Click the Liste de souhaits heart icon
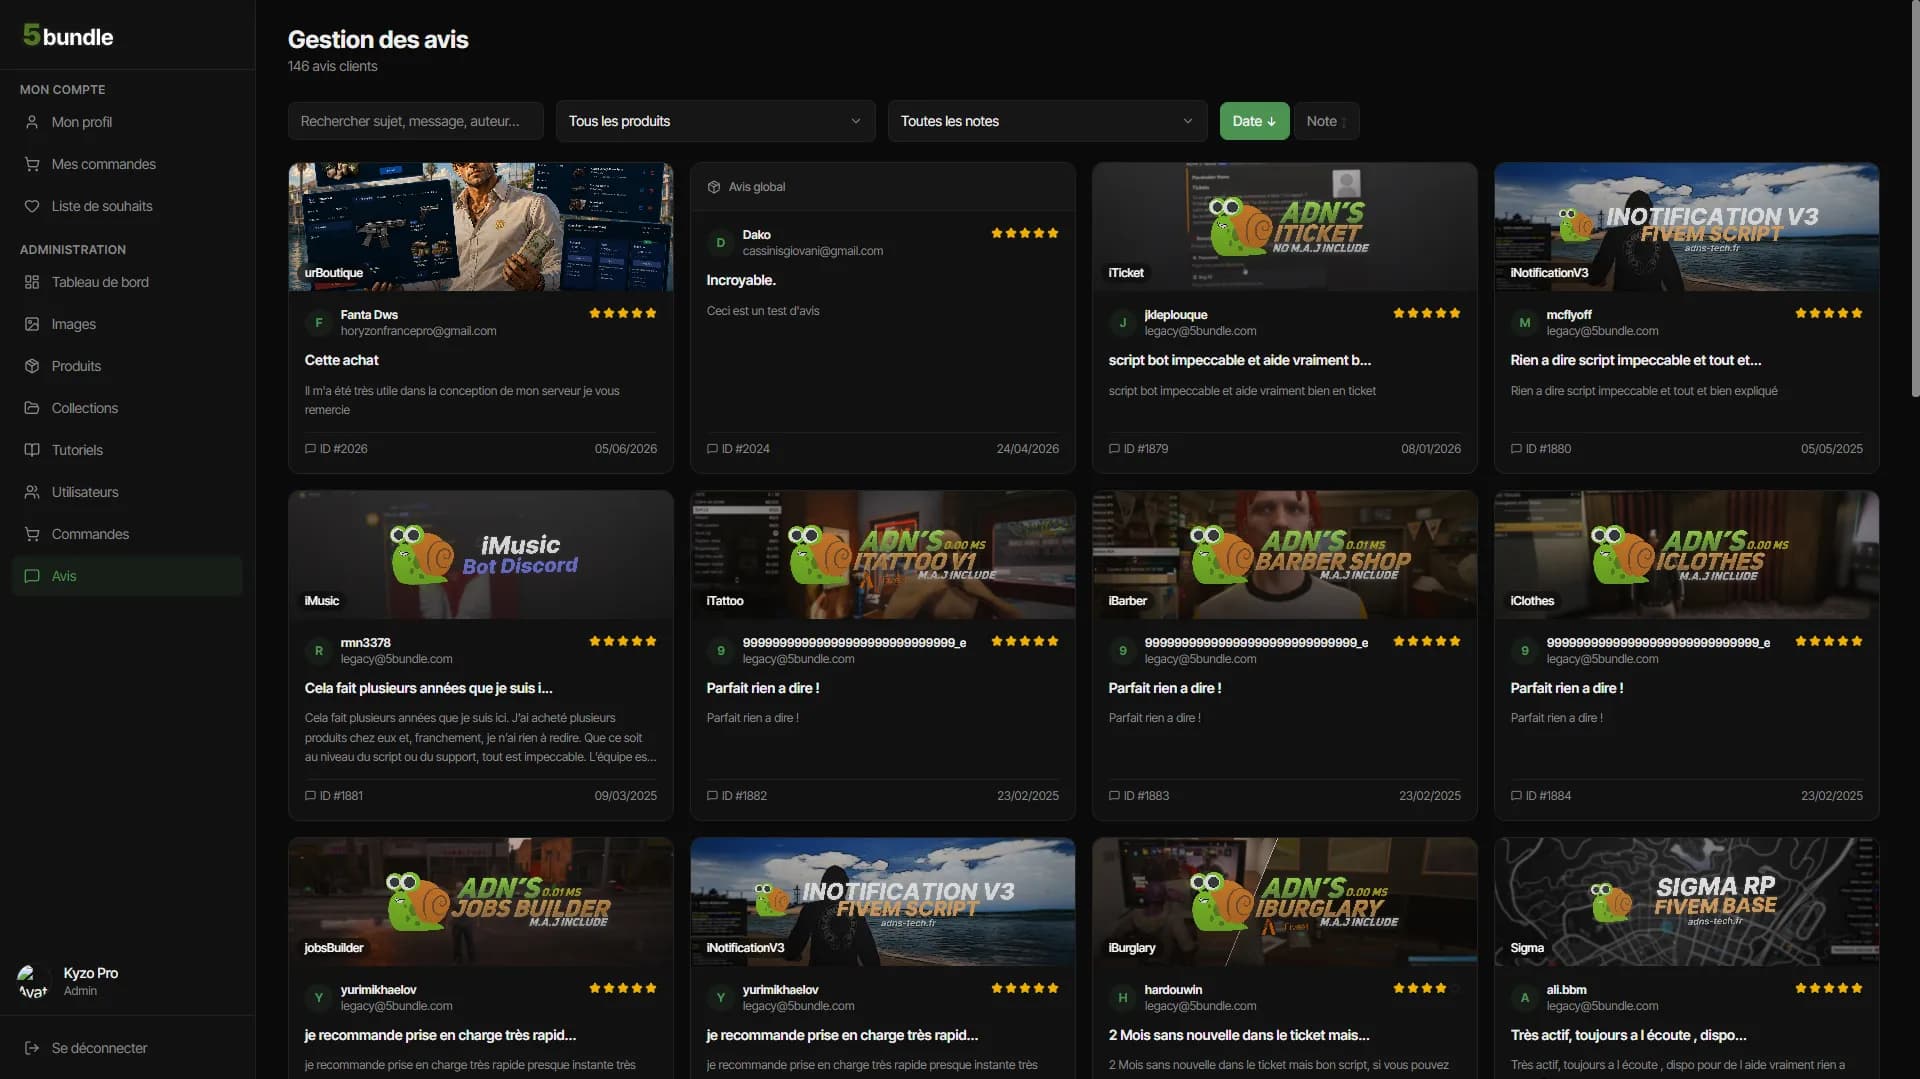This screenshot has width=1920, height=1079. click(32, 206)
